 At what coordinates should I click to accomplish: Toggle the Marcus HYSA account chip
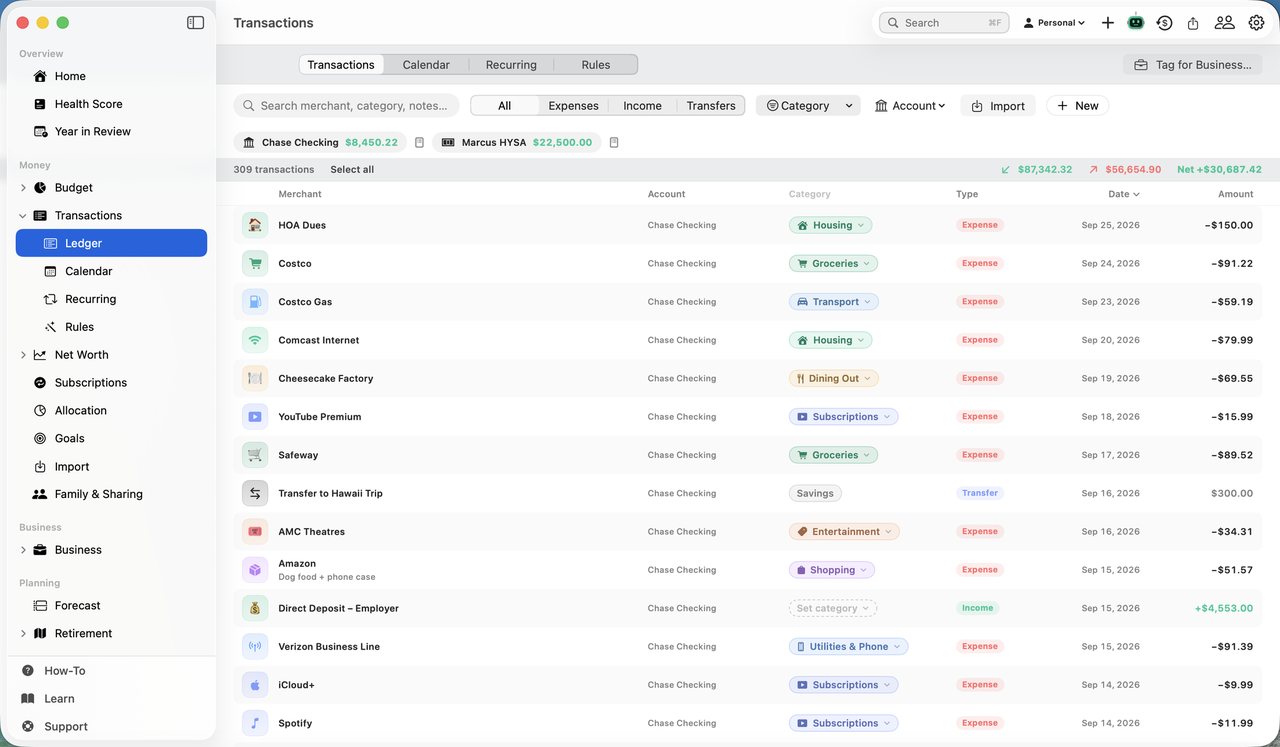[x=517, y=143]
